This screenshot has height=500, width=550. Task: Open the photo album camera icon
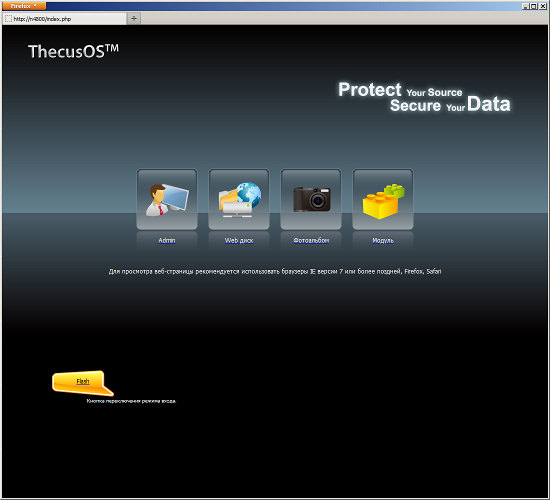pyautogui.click(x=311, y=199)
